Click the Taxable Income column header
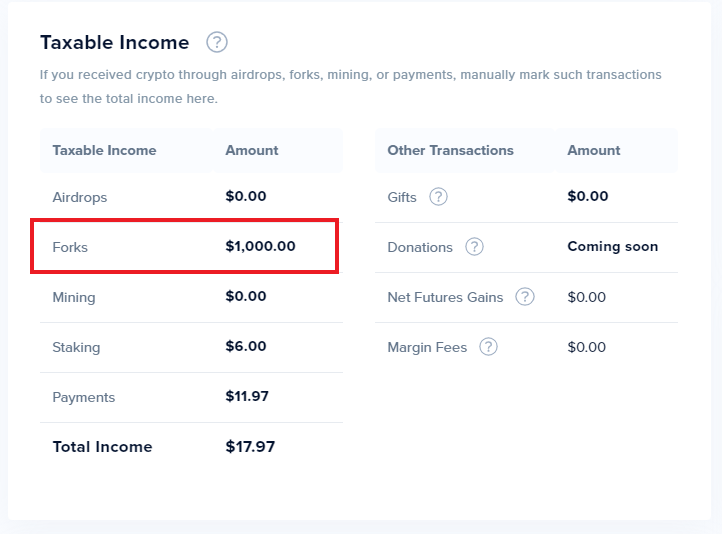This screenshot has width=722, height=534. (104, 150)
